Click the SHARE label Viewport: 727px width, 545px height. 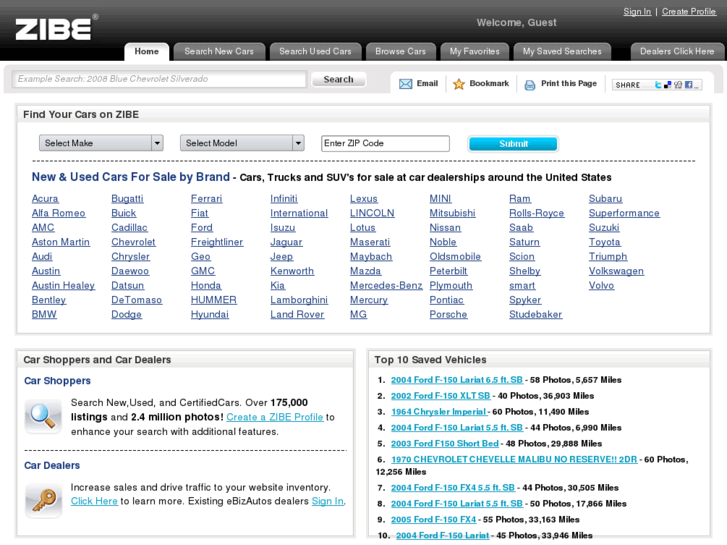pos(628,85)
